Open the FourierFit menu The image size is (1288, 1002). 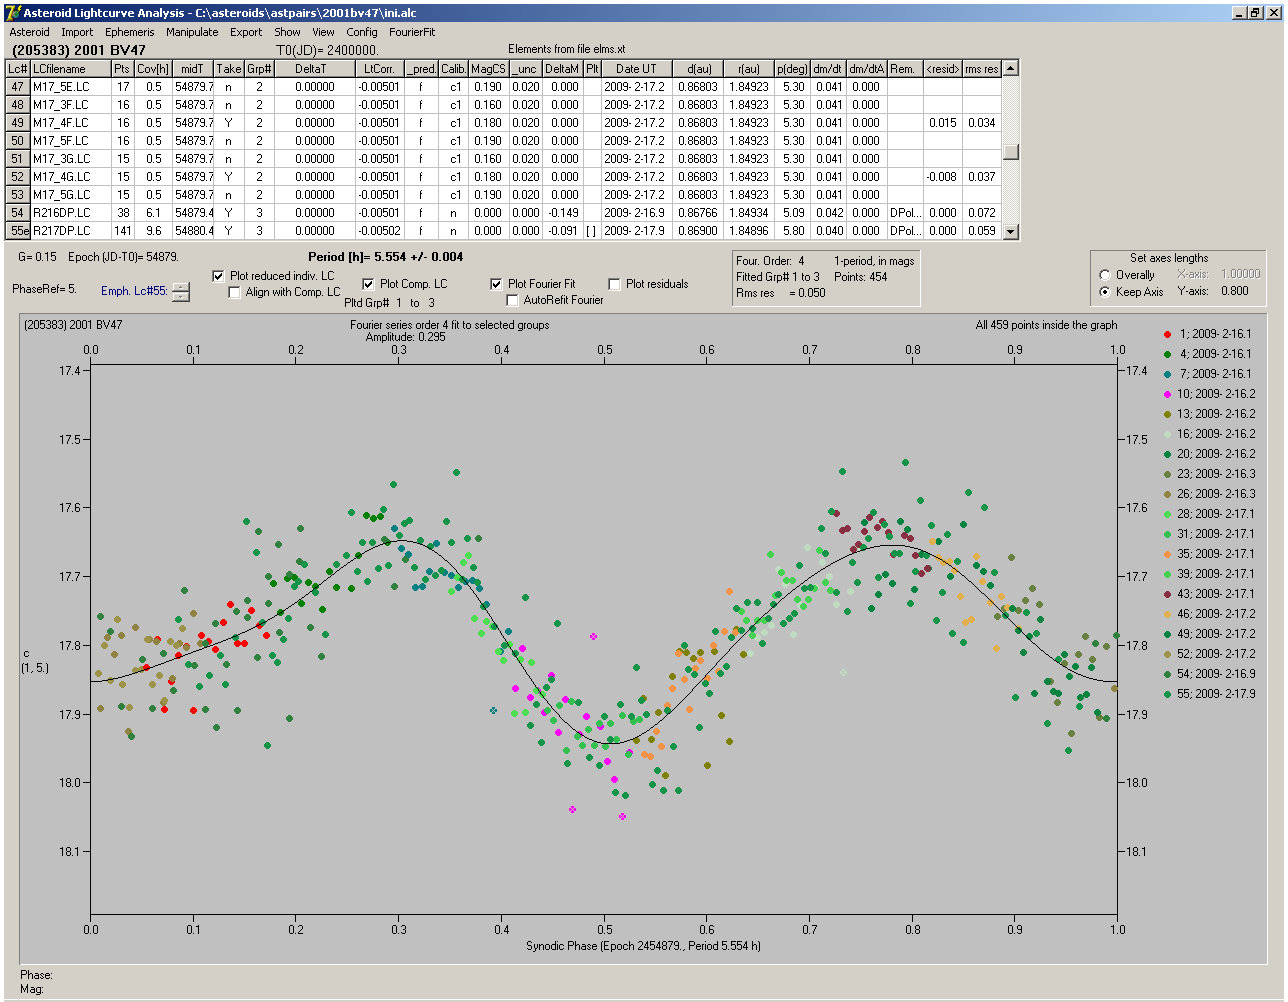[x=412, y=32]
